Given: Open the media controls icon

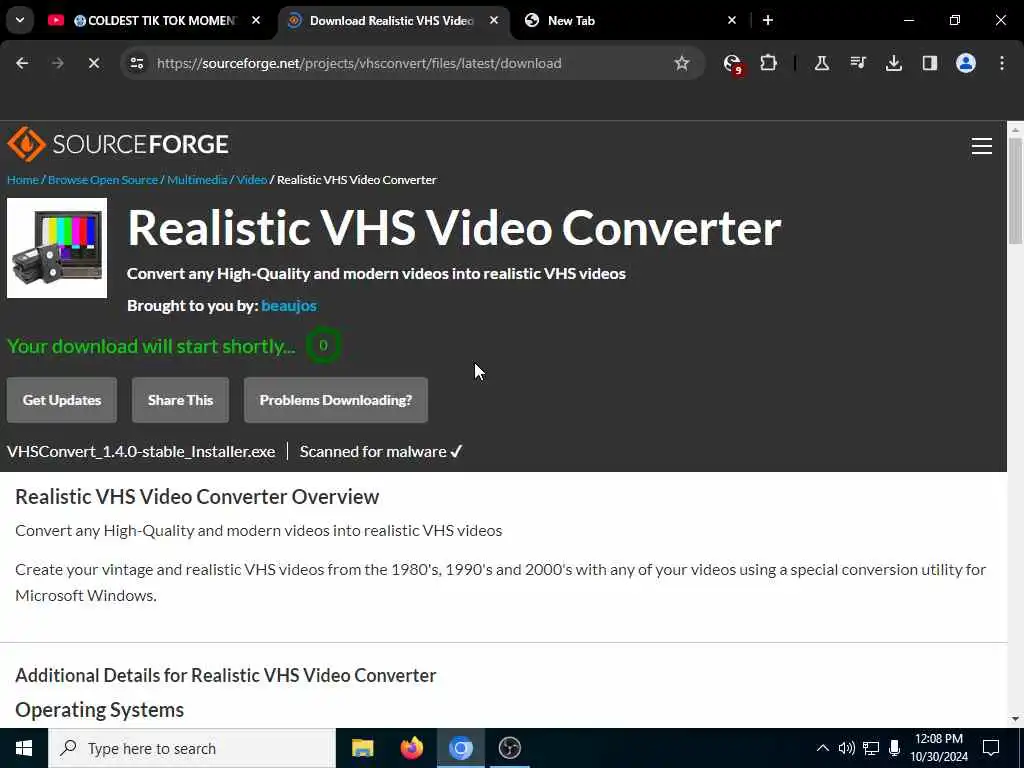Looking at the screenshot, I should click(x=857, y=63).
